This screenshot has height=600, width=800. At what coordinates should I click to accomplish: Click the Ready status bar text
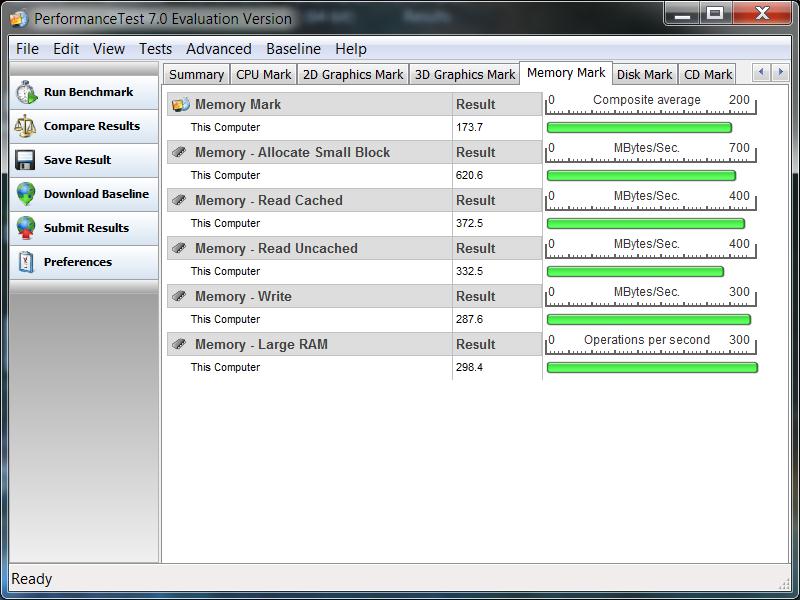[32, 579]
